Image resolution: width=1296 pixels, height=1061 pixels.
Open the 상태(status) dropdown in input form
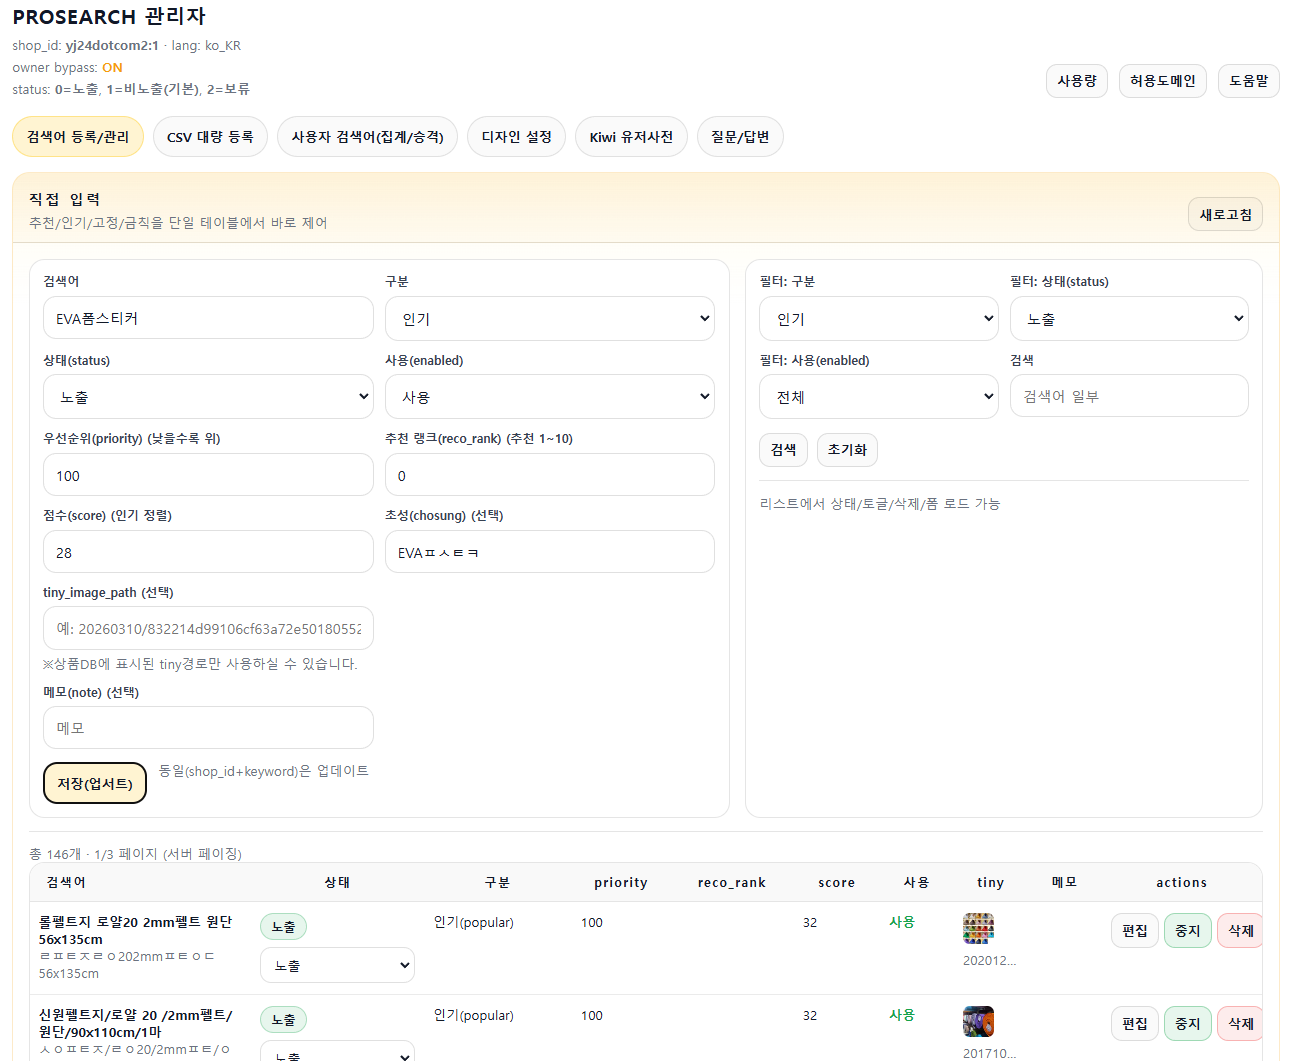pyautogui.click(x=208, y=397)
